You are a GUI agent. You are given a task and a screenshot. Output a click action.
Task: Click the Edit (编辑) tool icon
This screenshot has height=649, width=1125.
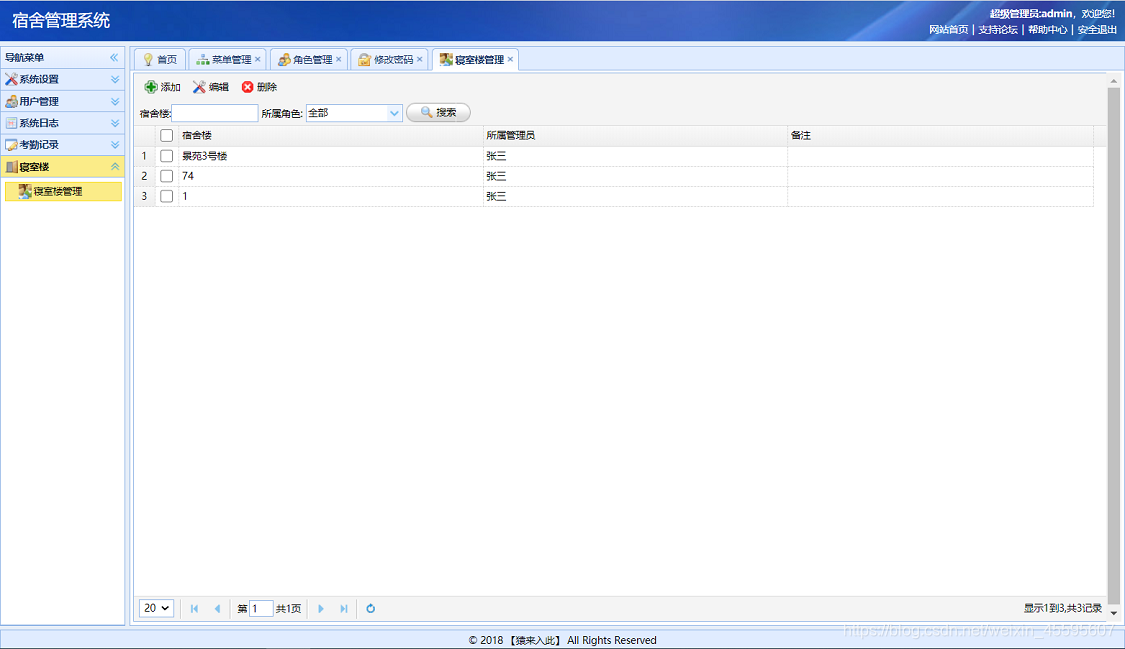coord(199,87)
